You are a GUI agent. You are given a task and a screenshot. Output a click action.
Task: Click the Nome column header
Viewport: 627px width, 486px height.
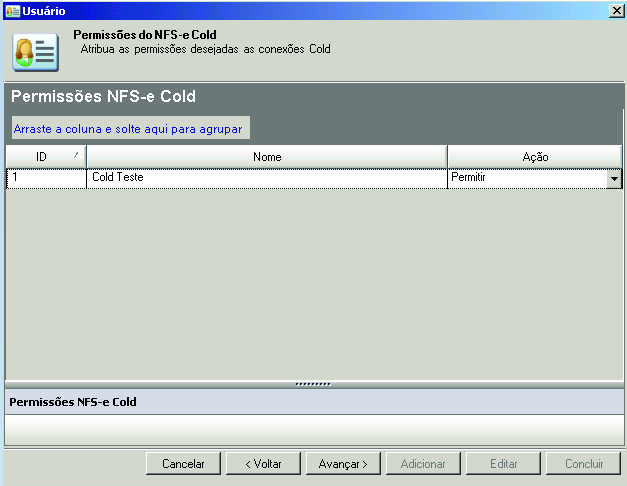267,157
